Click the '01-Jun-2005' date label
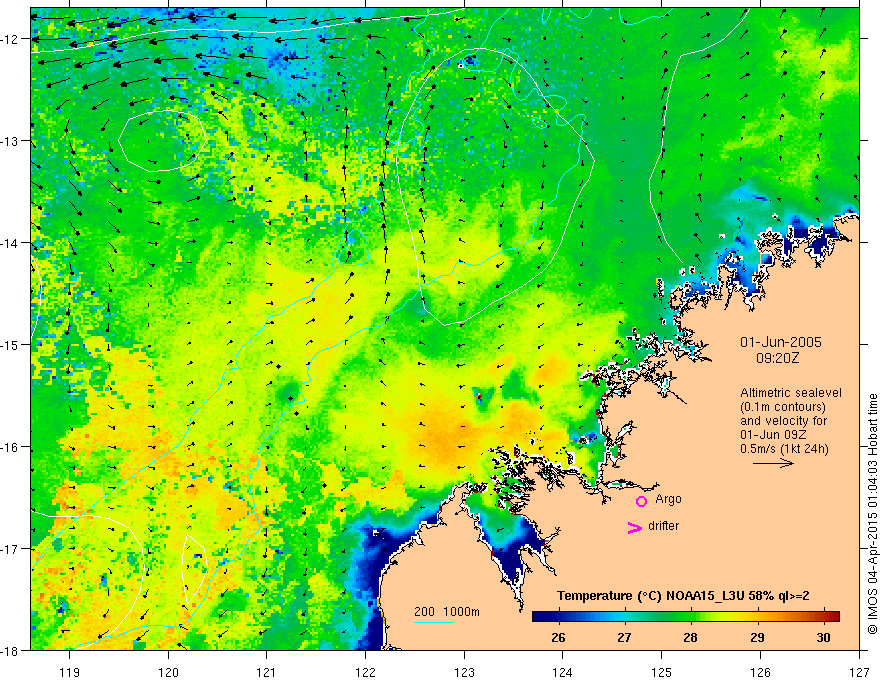880x680 pixels. (x=781, y=342)
